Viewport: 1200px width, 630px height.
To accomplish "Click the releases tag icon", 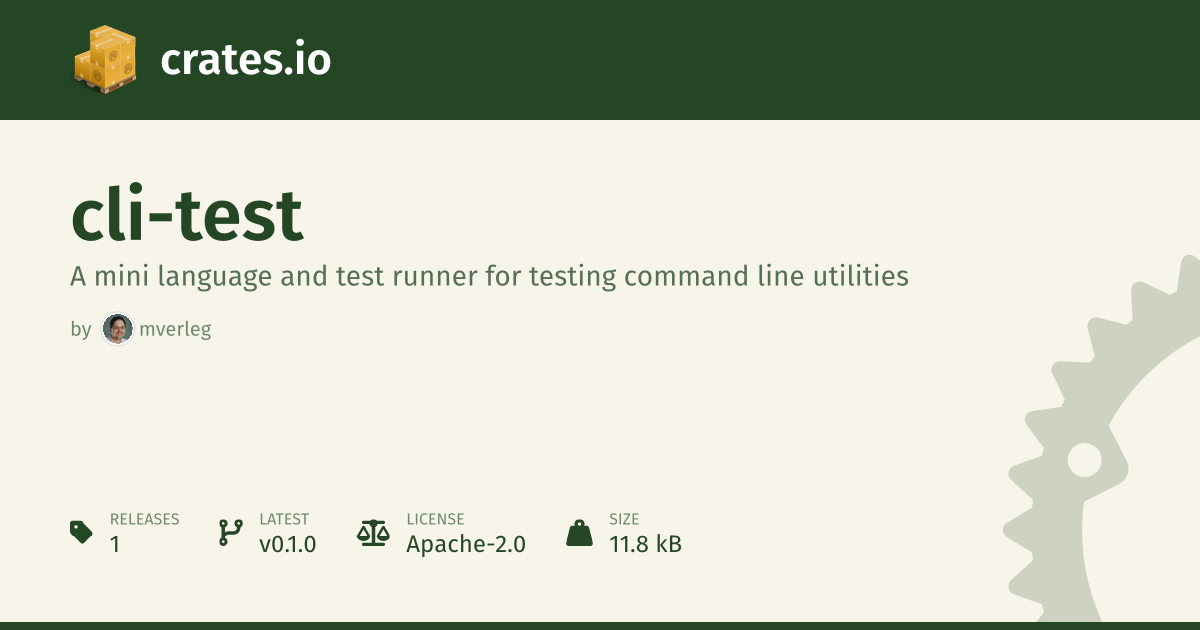I will tap(82, 532).
